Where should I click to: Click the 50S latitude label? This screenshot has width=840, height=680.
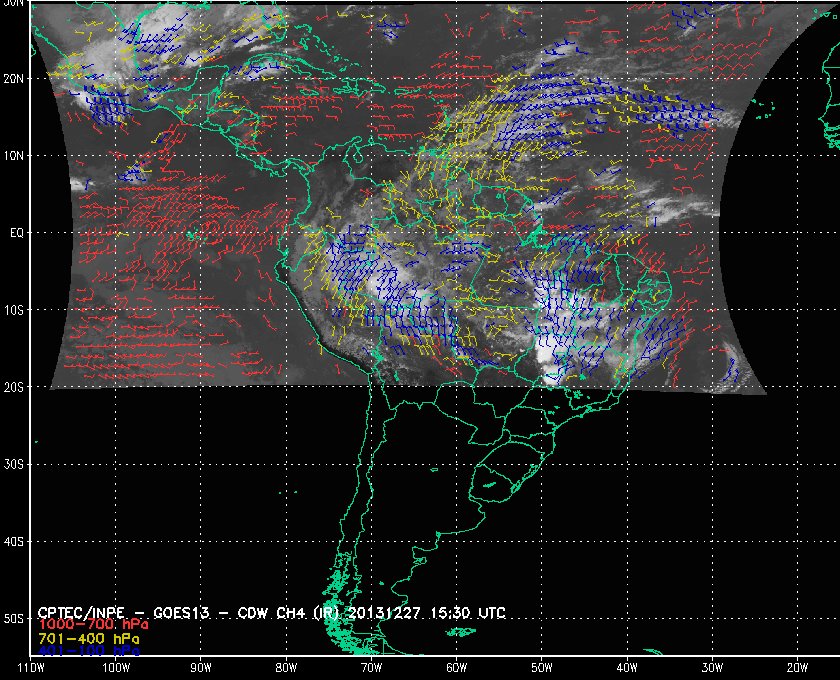tap(13, 618)
